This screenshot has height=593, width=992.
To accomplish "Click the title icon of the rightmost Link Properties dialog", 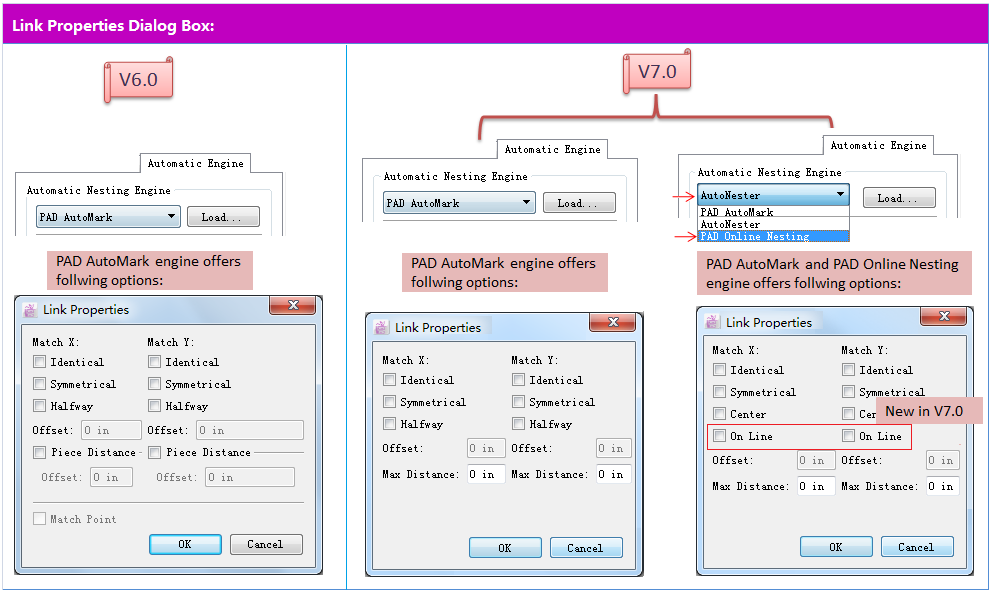I will (x=713, y=322).
